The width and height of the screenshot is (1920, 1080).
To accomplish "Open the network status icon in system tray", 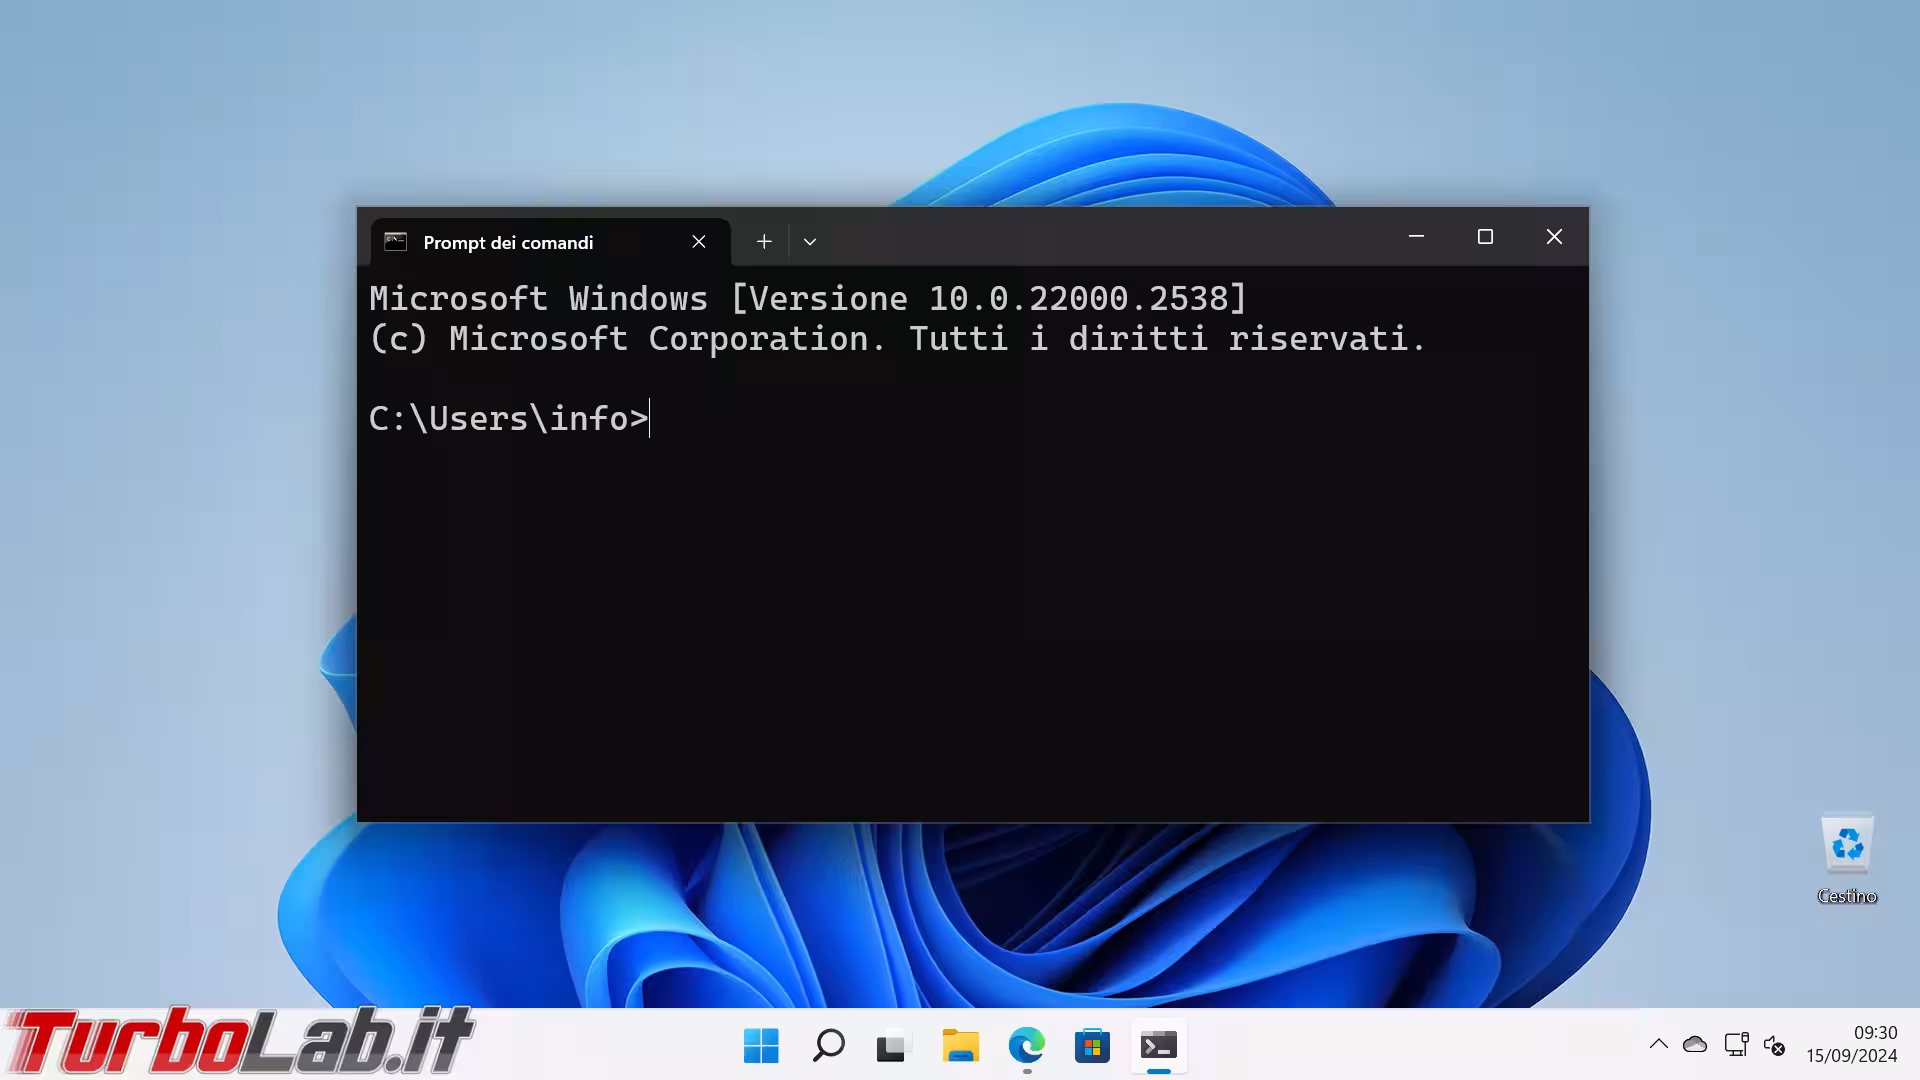I will [x=1735, y=1044].
